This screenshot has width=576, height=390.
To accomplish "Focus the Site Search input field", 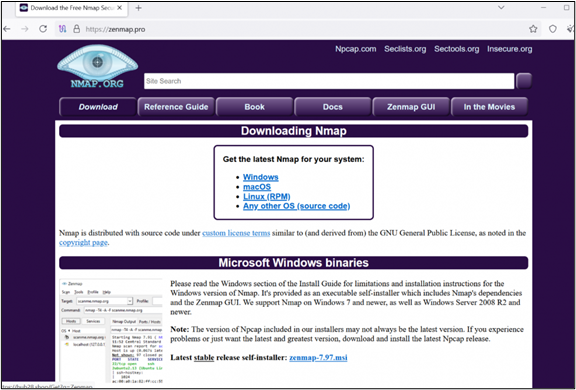I will pos(329,81).
